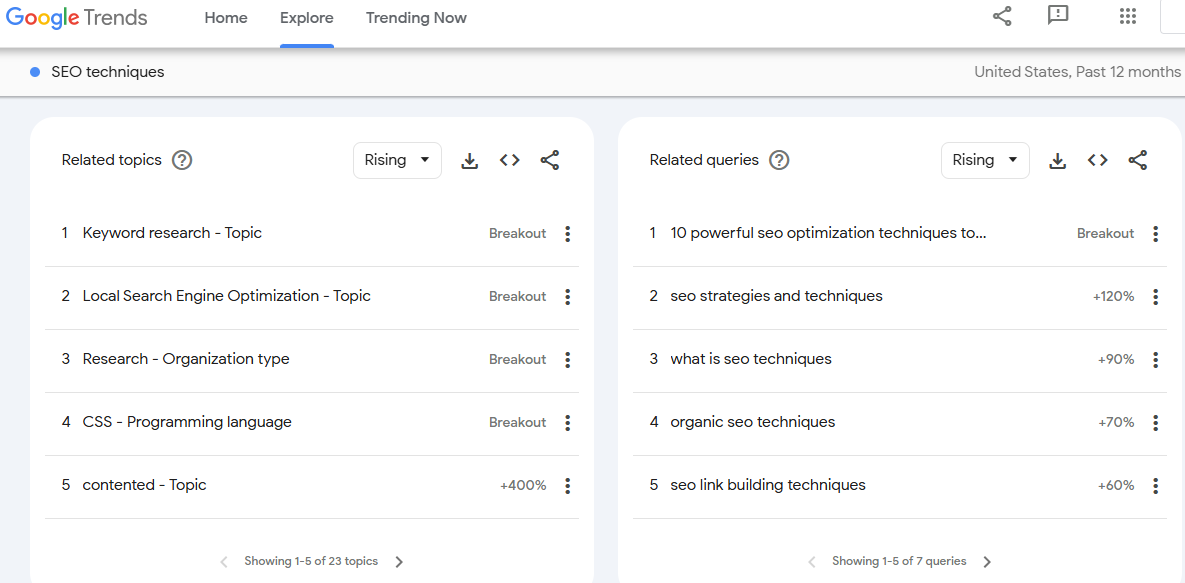This screenshot has height=583, width=1185.
Task: Expand Related queries Rising dropdown
Action: [x=985, y=160]
